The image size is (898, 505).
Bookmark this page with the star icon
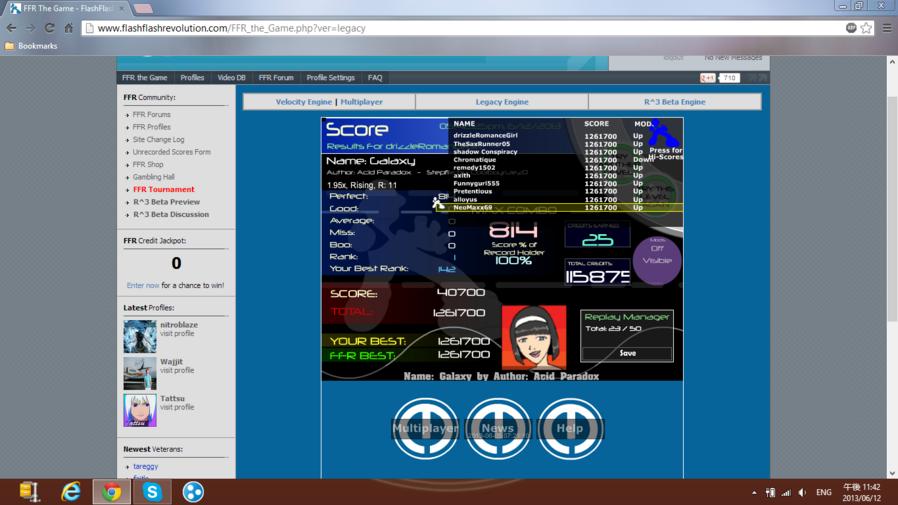(x=866, y=28)
